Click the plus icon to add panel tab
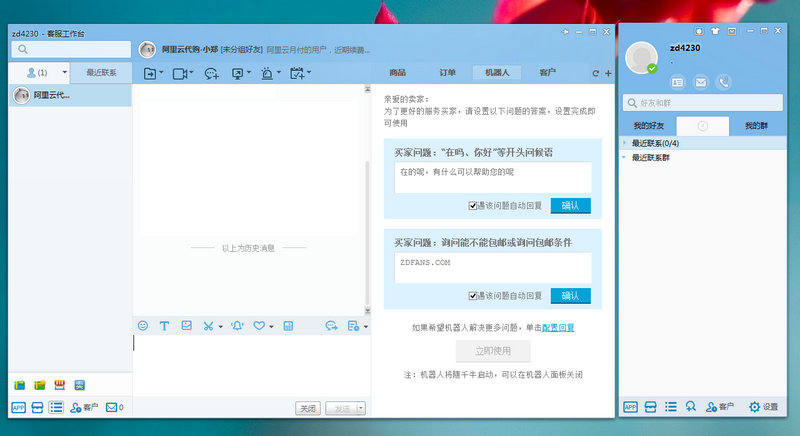 tap(608, 73)
